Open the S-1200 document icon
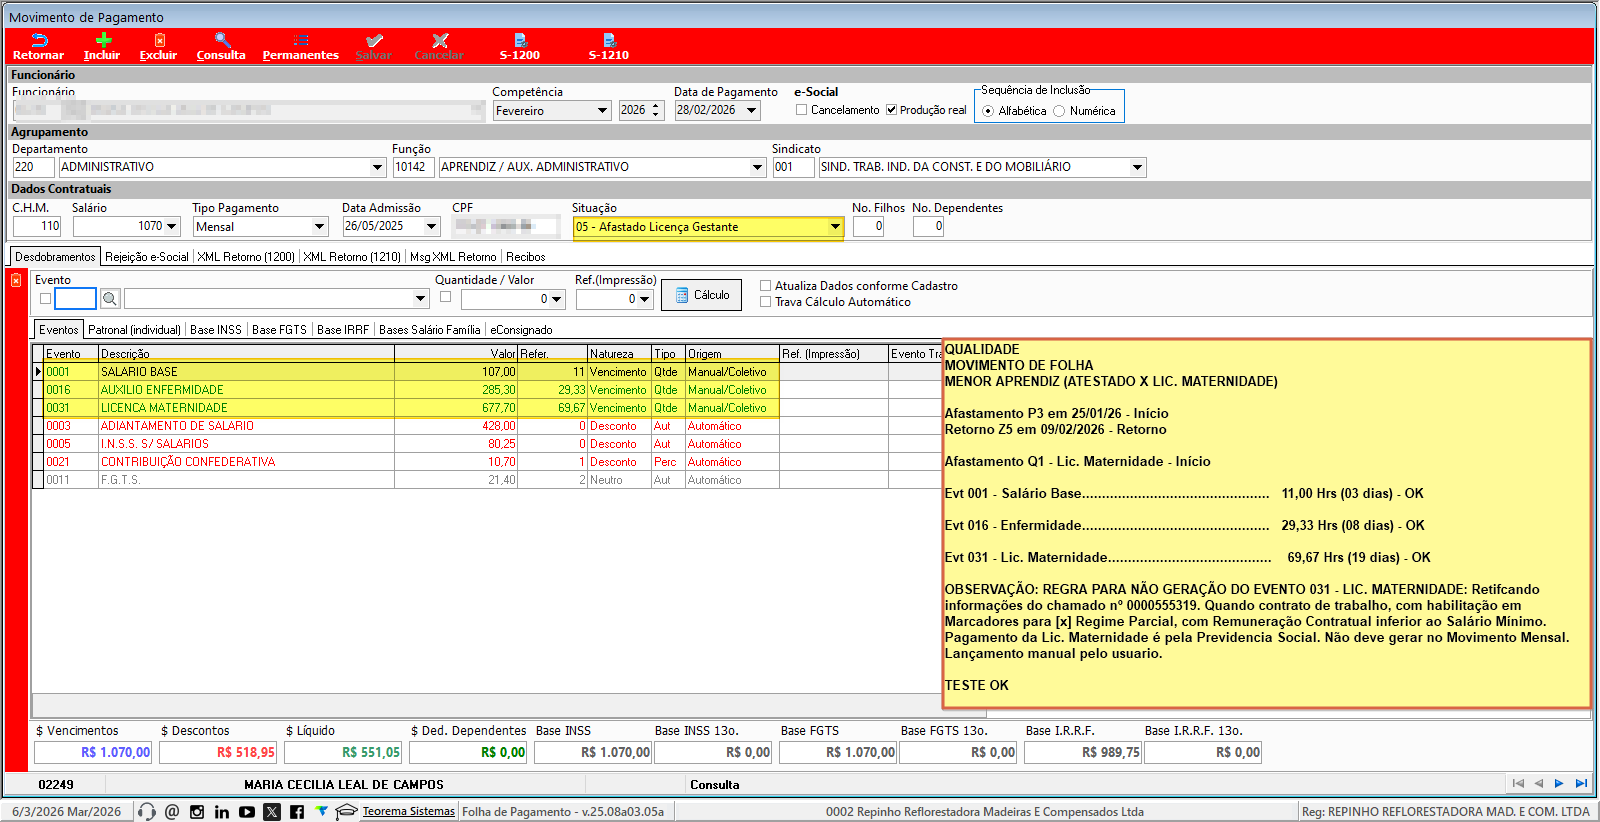 (520, 41)
